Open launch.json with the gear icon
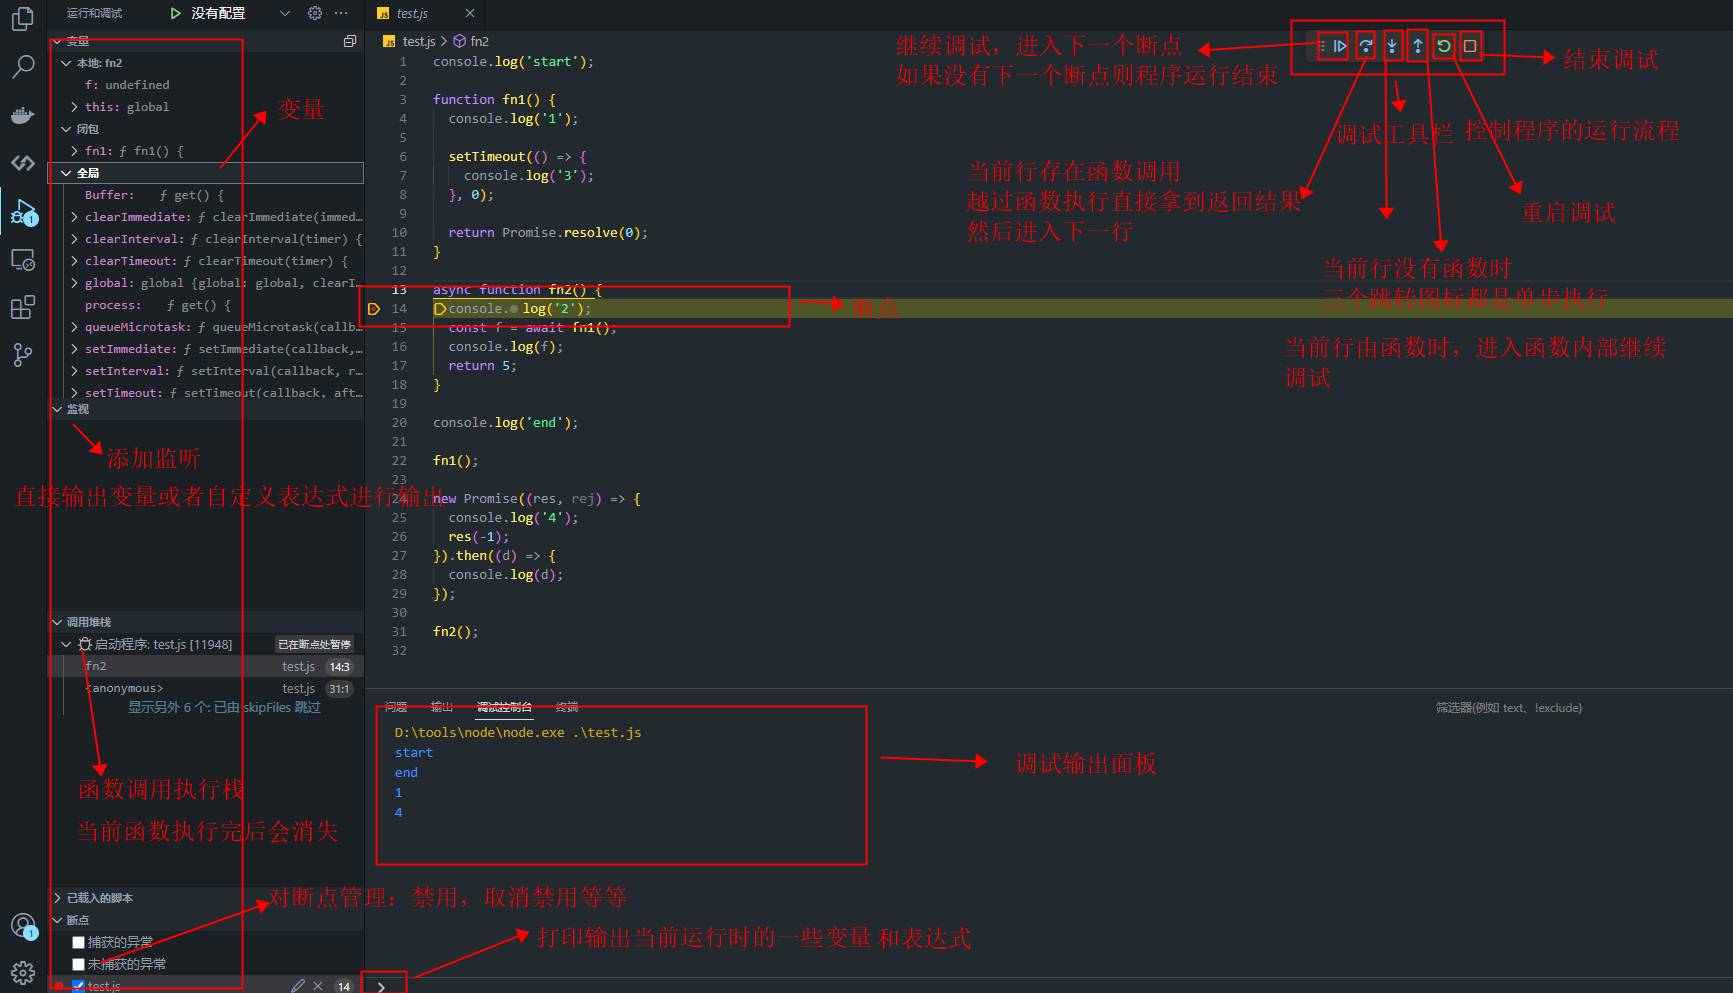Viewport: 1733px width, 993px height. click(315, 13)
